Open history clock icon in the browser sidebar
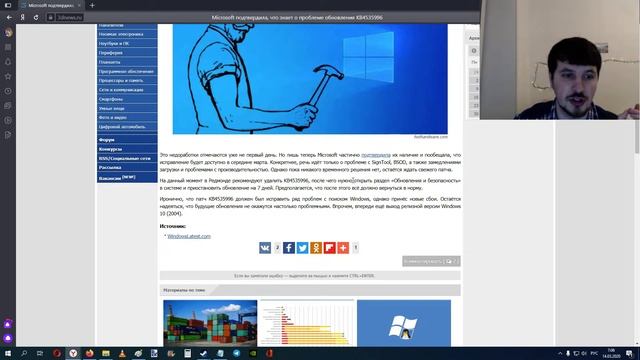The width and height of the screenshot is (640, 360). (8, 91)
